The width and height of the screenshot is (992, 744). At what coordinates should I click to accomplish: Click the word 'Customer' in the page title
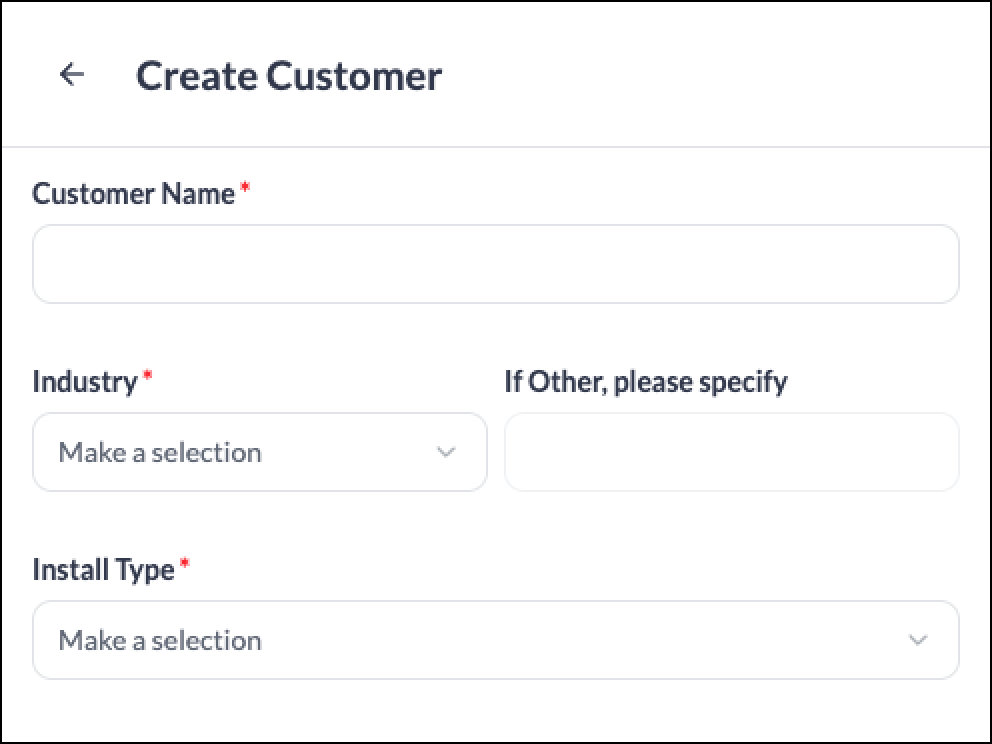tap(354, 76)
